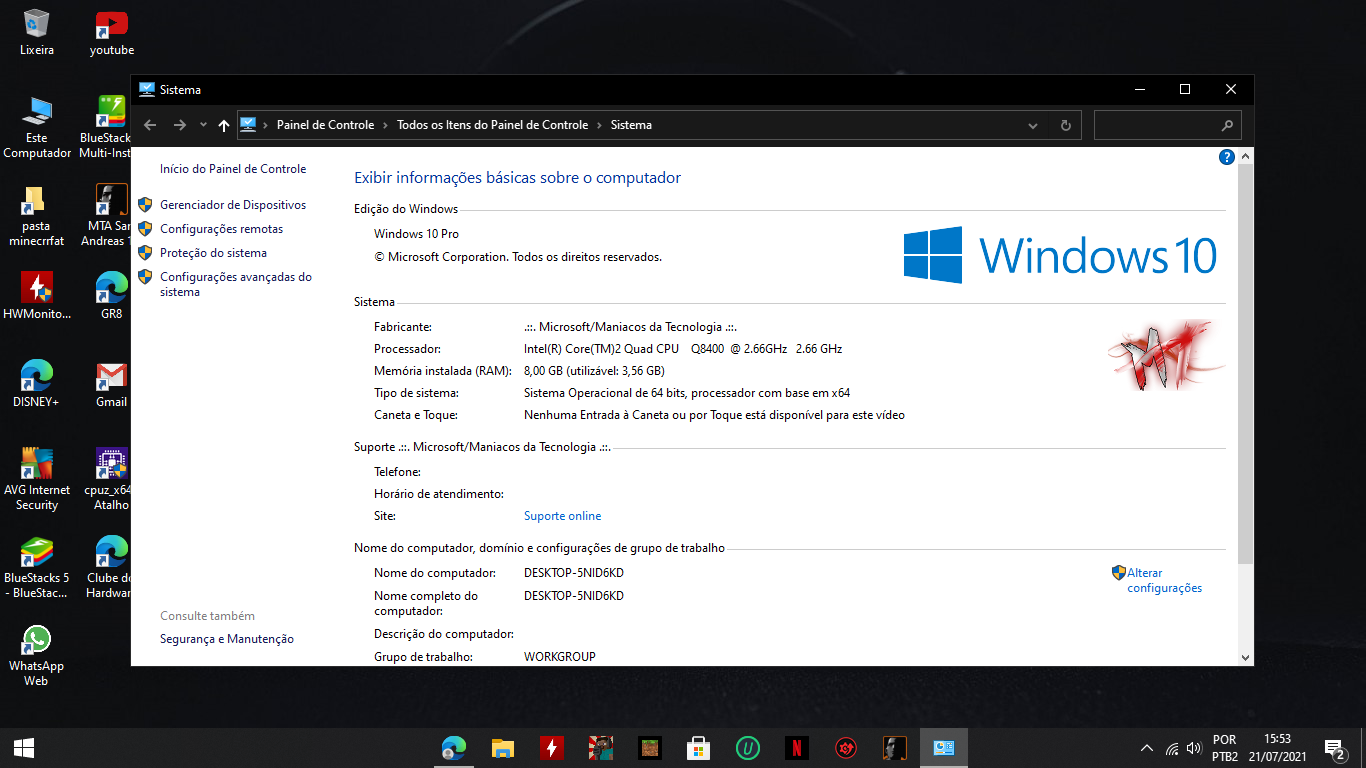The width and height of the screenshot is (1366, 768).
Task: Expand the chevron before the Sistema breadcrumb
Action: point(600,125)
